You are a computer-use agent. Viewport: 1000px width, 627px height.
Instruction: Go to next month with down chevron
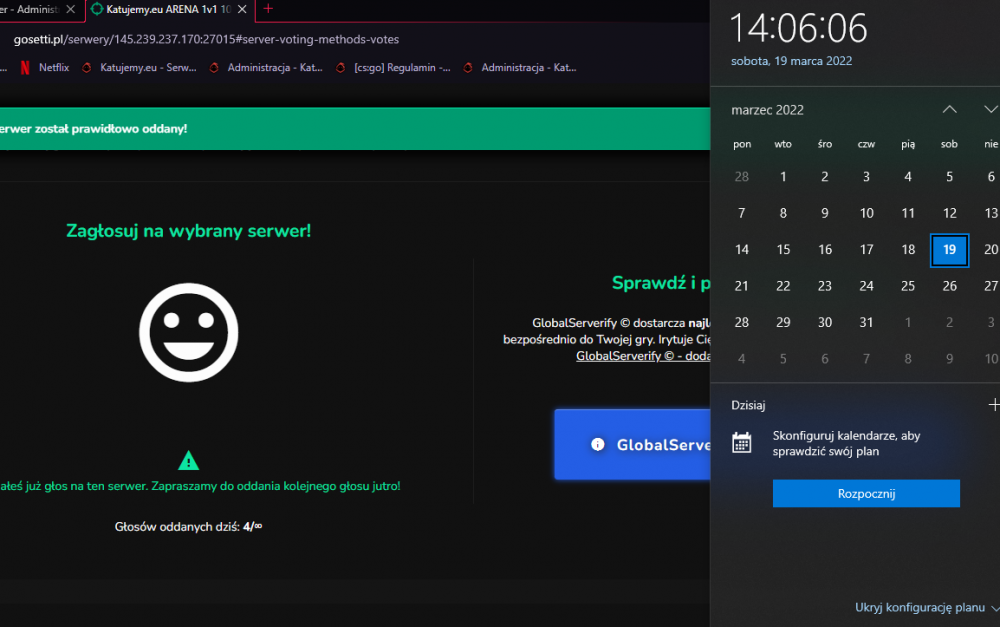click(990, 110)
